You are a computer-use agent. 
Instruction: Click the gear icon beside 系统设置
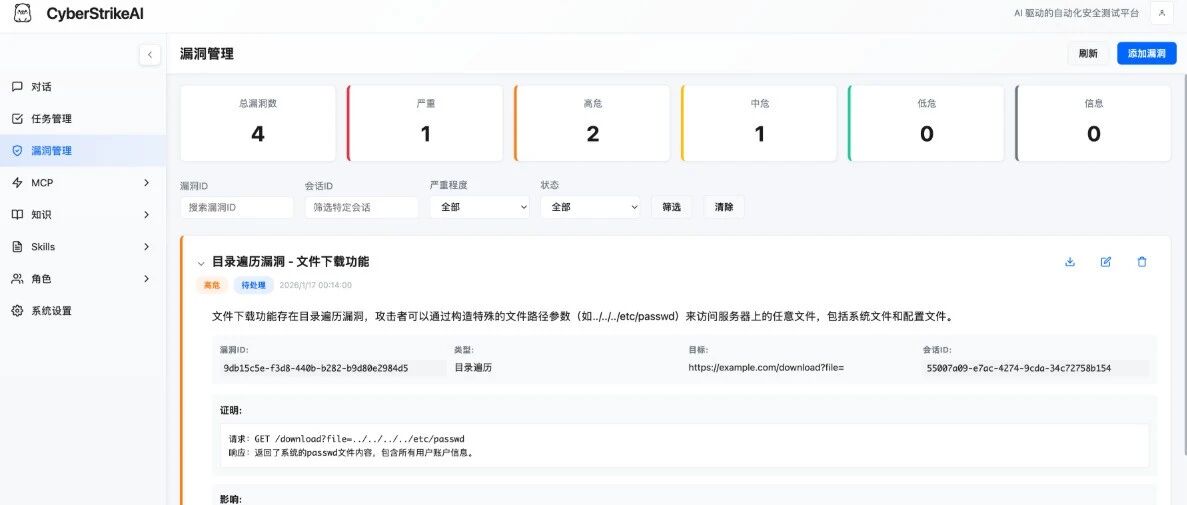click(17, 310)
